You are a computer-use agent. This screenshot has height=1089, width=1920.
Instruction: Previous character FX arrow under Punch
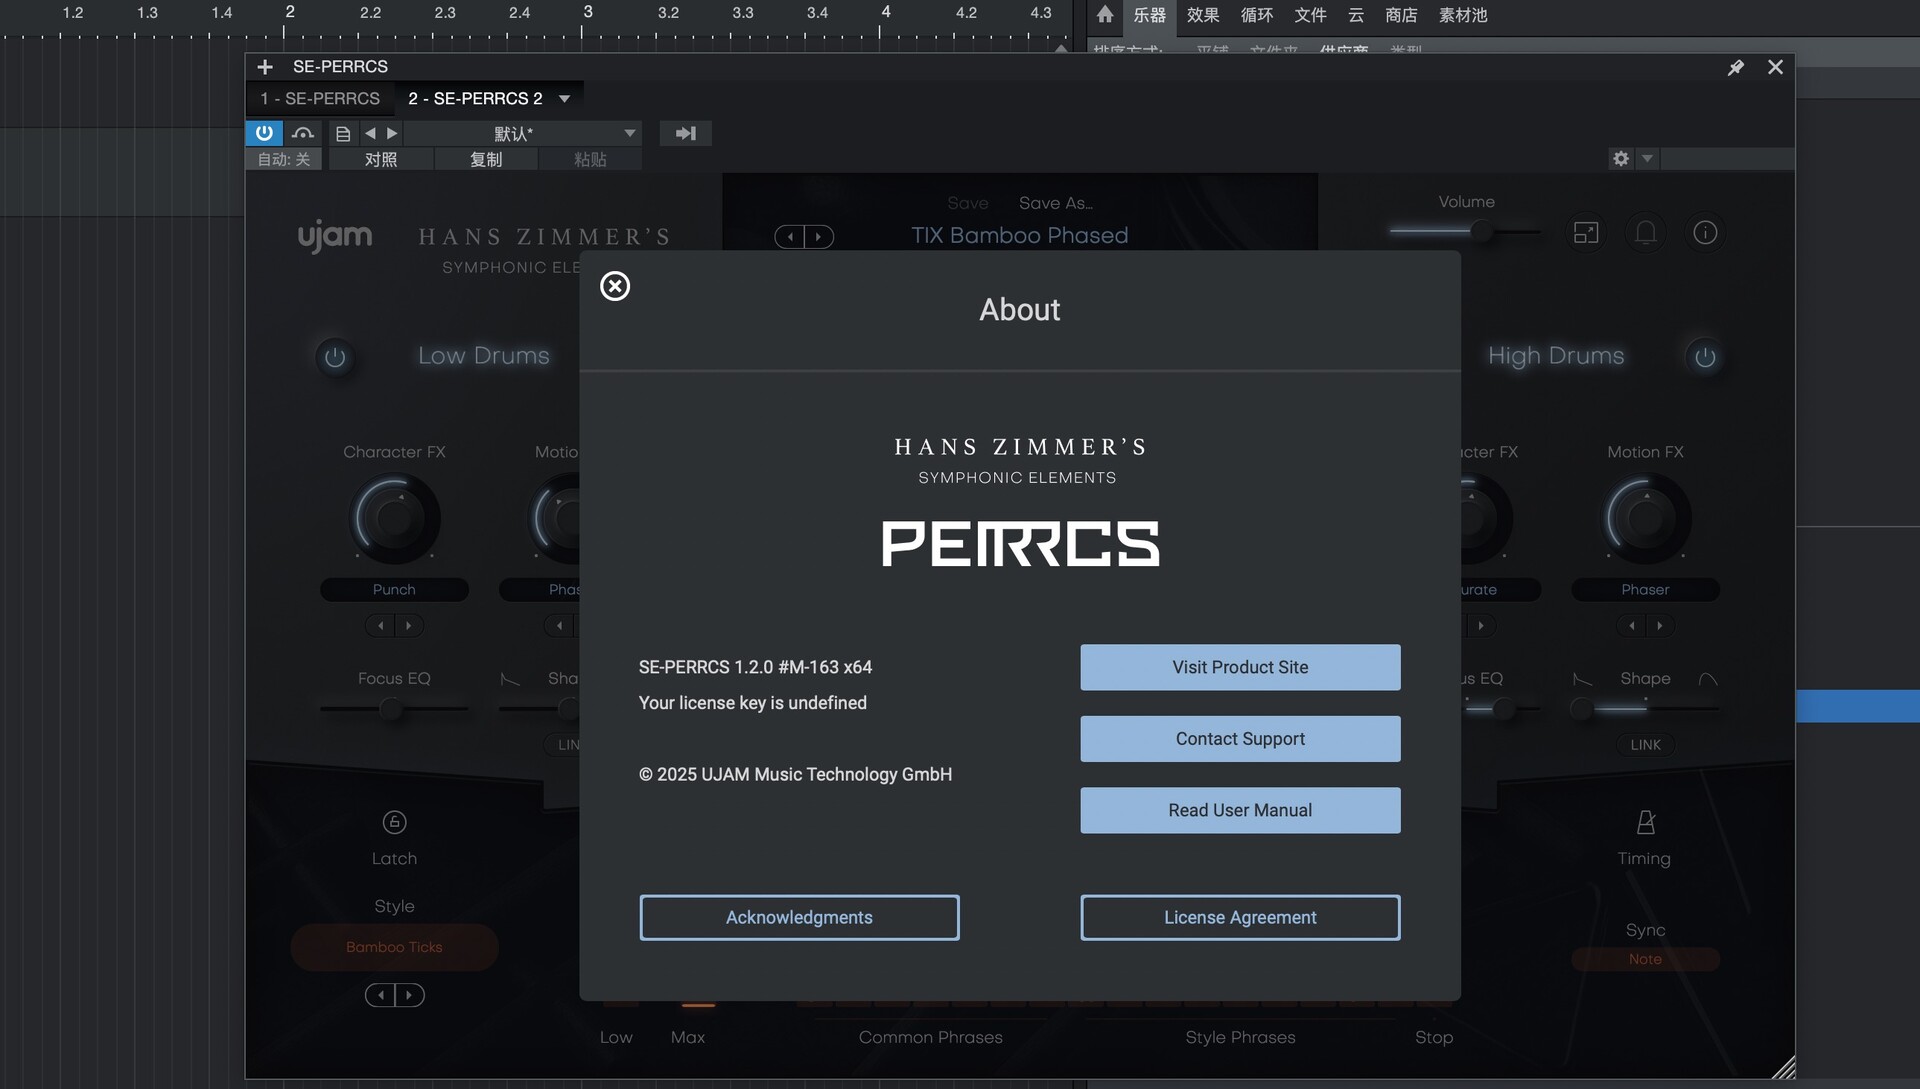[x=380, y=626]
